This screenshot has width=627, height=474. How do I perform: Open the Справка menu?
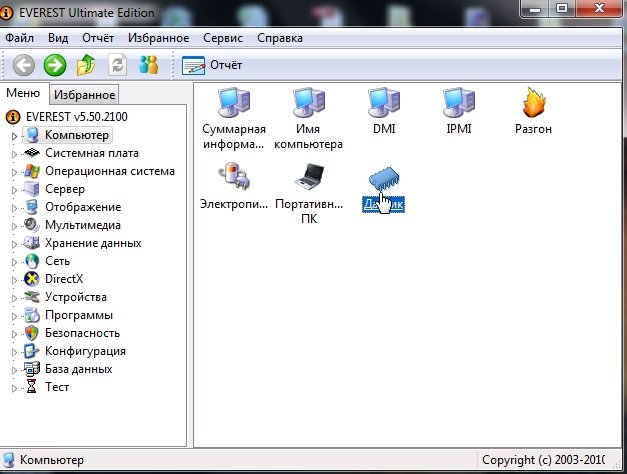280,38
